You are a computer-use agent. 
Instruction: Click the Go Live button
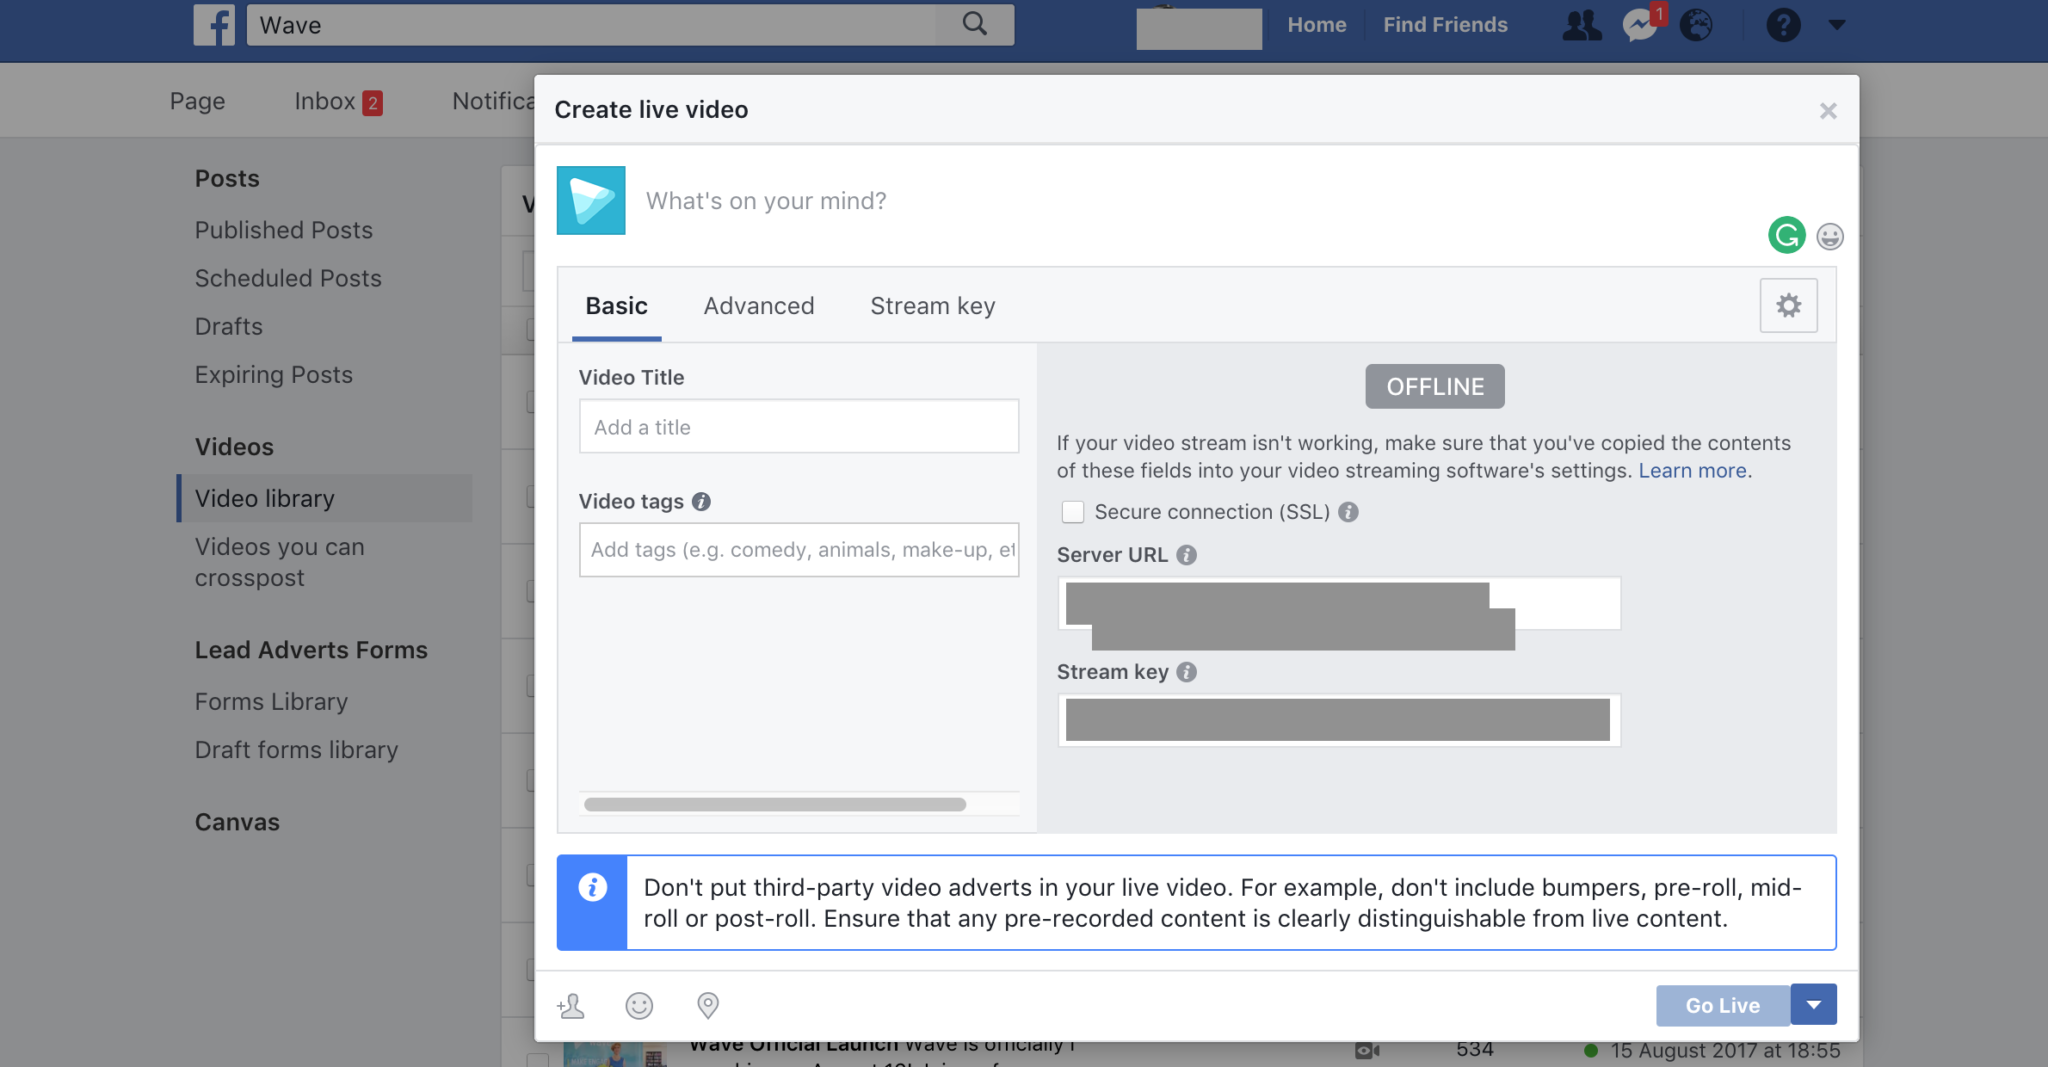(1723, 1005)
